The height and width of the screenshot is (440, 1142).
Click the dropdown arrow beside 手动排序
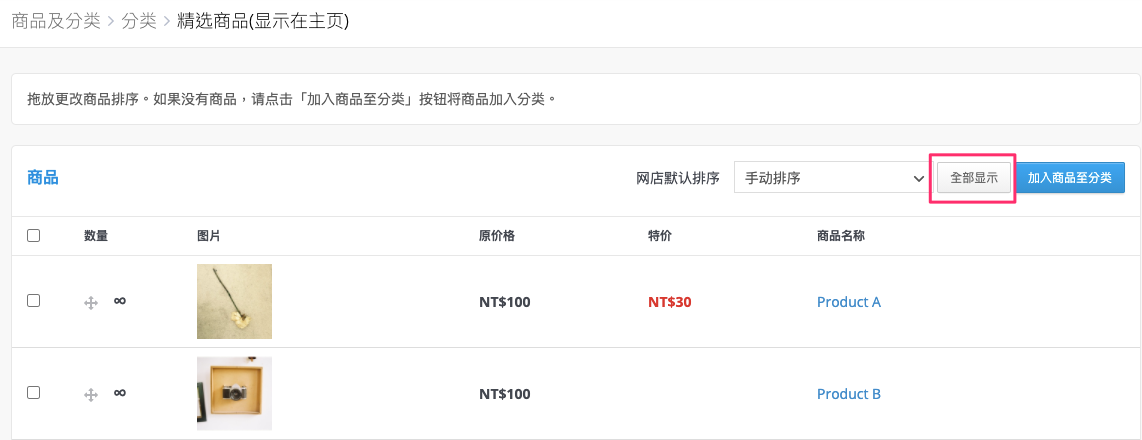(x=918, y=178)
